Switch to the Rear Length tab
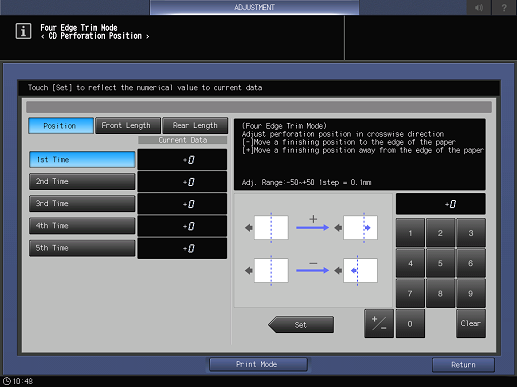The height and width of the screenshot is (387, 517). 195,126
